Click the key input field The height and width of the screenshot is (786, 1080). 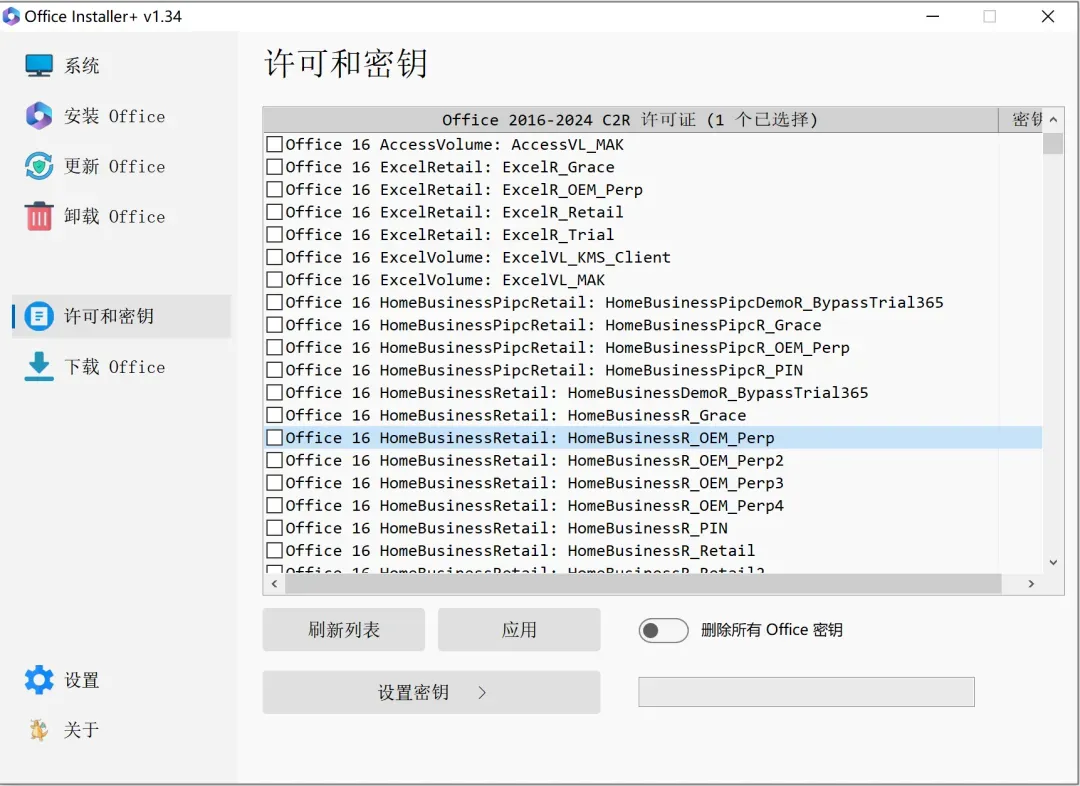(807, 692)
